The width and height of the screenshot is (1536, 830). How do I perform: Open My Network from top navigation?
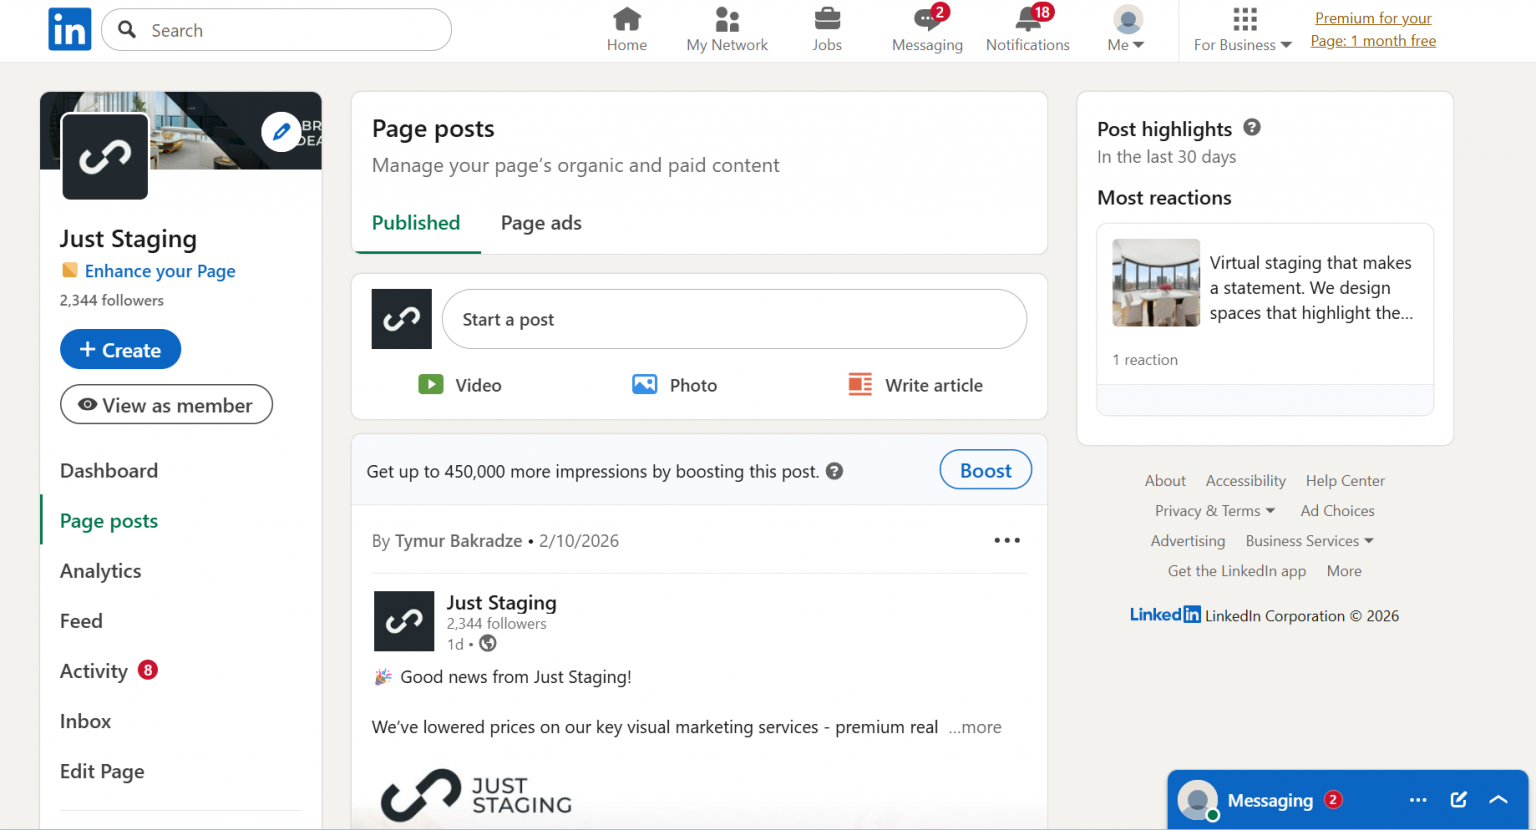click(x=727, y=30)
